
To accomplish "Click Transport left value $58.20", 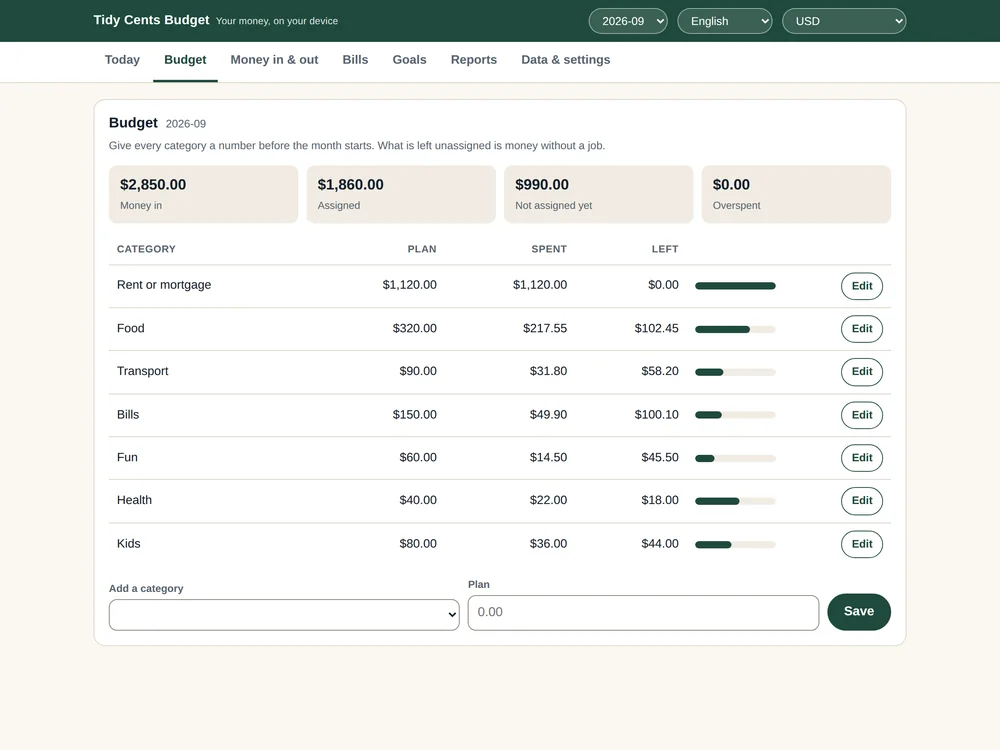I will (659, 371).
